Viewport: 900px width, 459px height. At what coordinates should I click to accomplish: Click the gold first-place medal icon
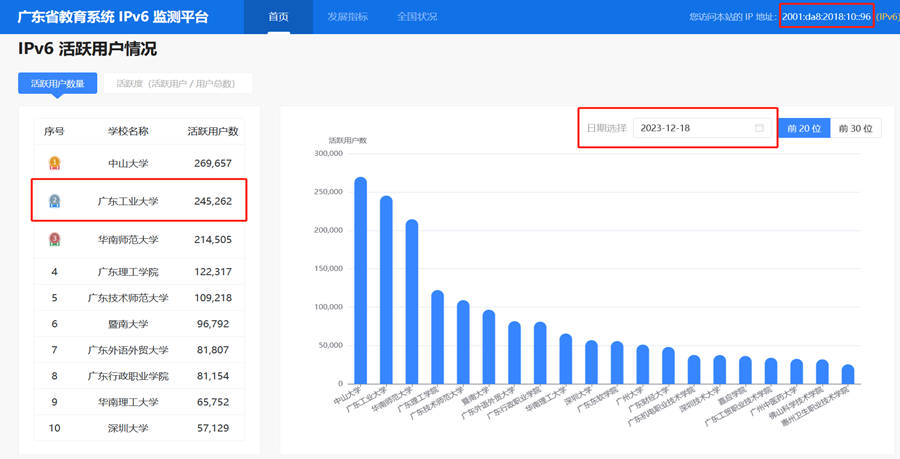click(x=54, y=162)
